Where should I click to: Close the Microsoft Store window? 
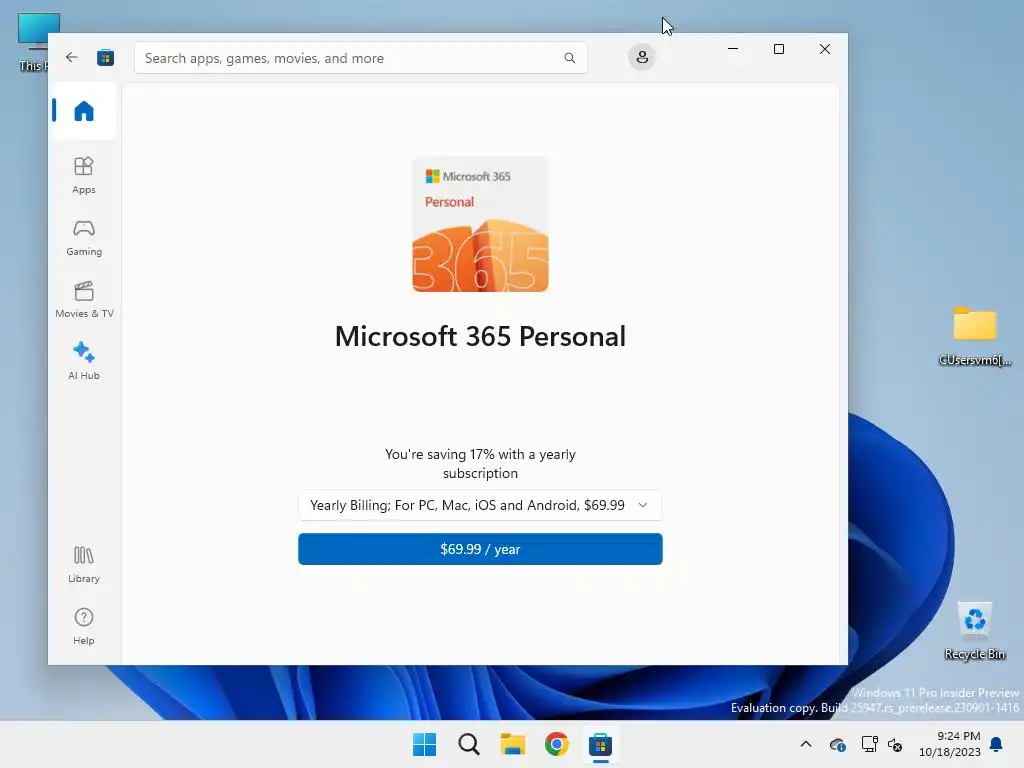pos(825,49)
